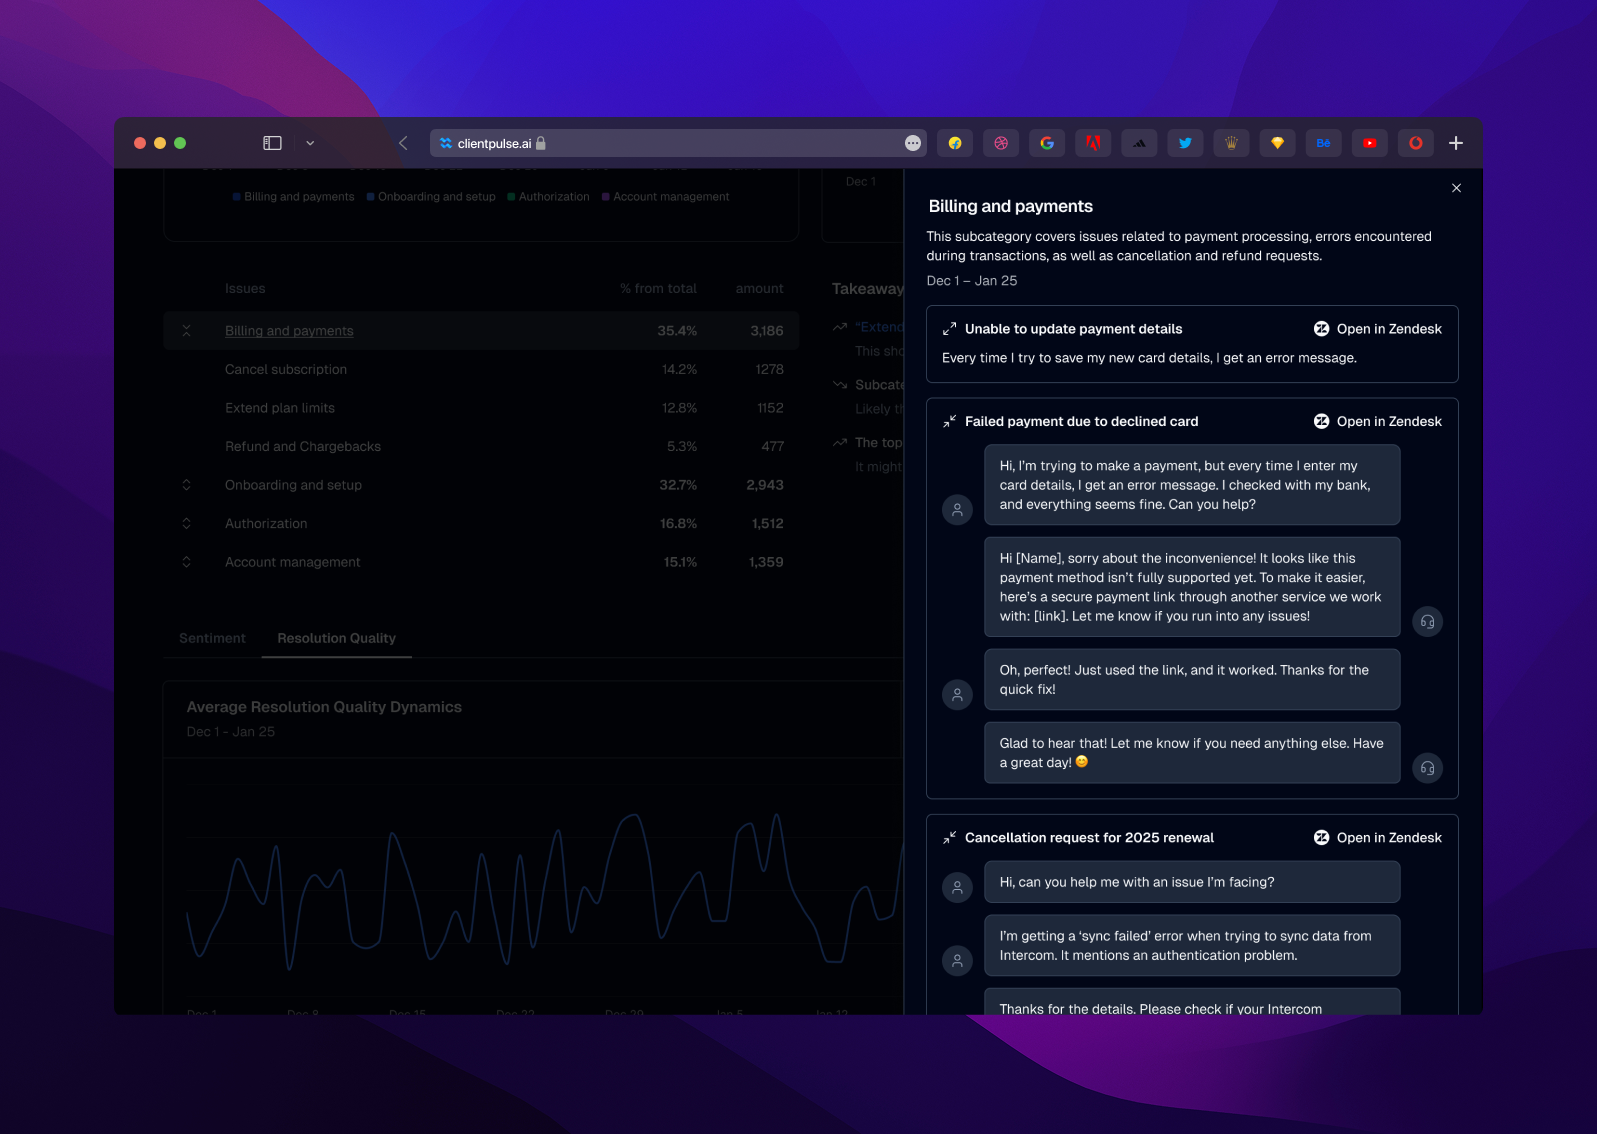The width and height of the screenshot is (1597, 1134).
Task: Open the Adidas favorite tab
Action: click(x=1139, y=143)
